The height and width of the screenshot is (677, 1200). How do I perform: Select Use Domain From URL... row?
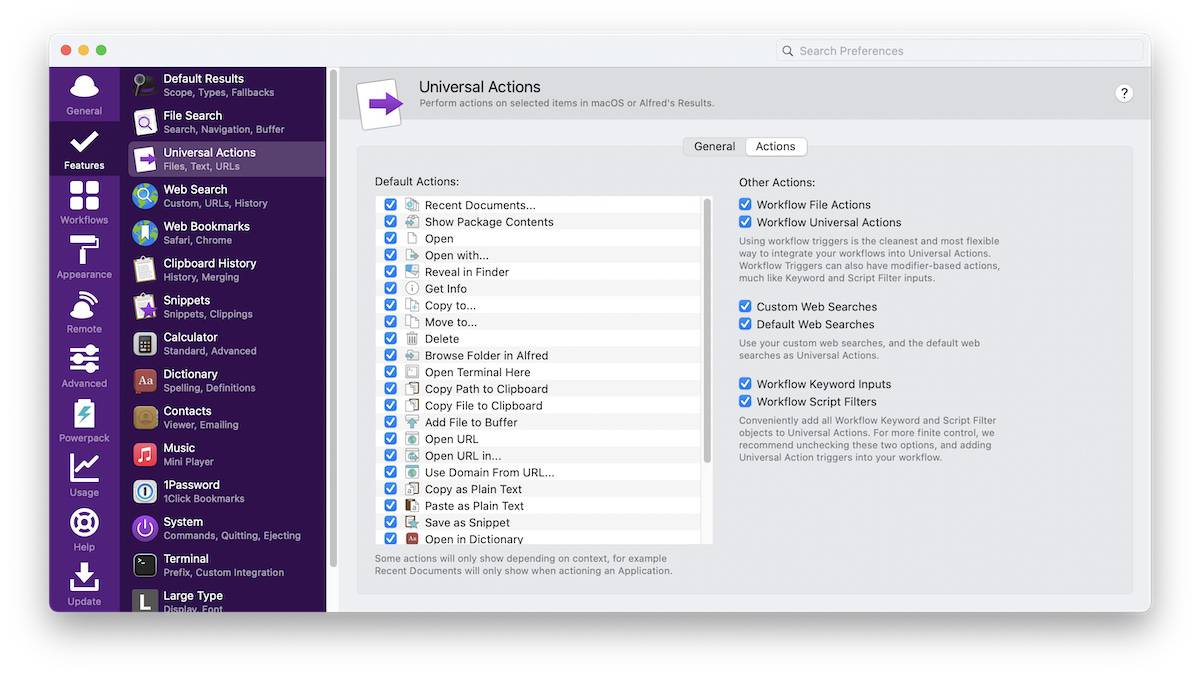click(540, 472)
